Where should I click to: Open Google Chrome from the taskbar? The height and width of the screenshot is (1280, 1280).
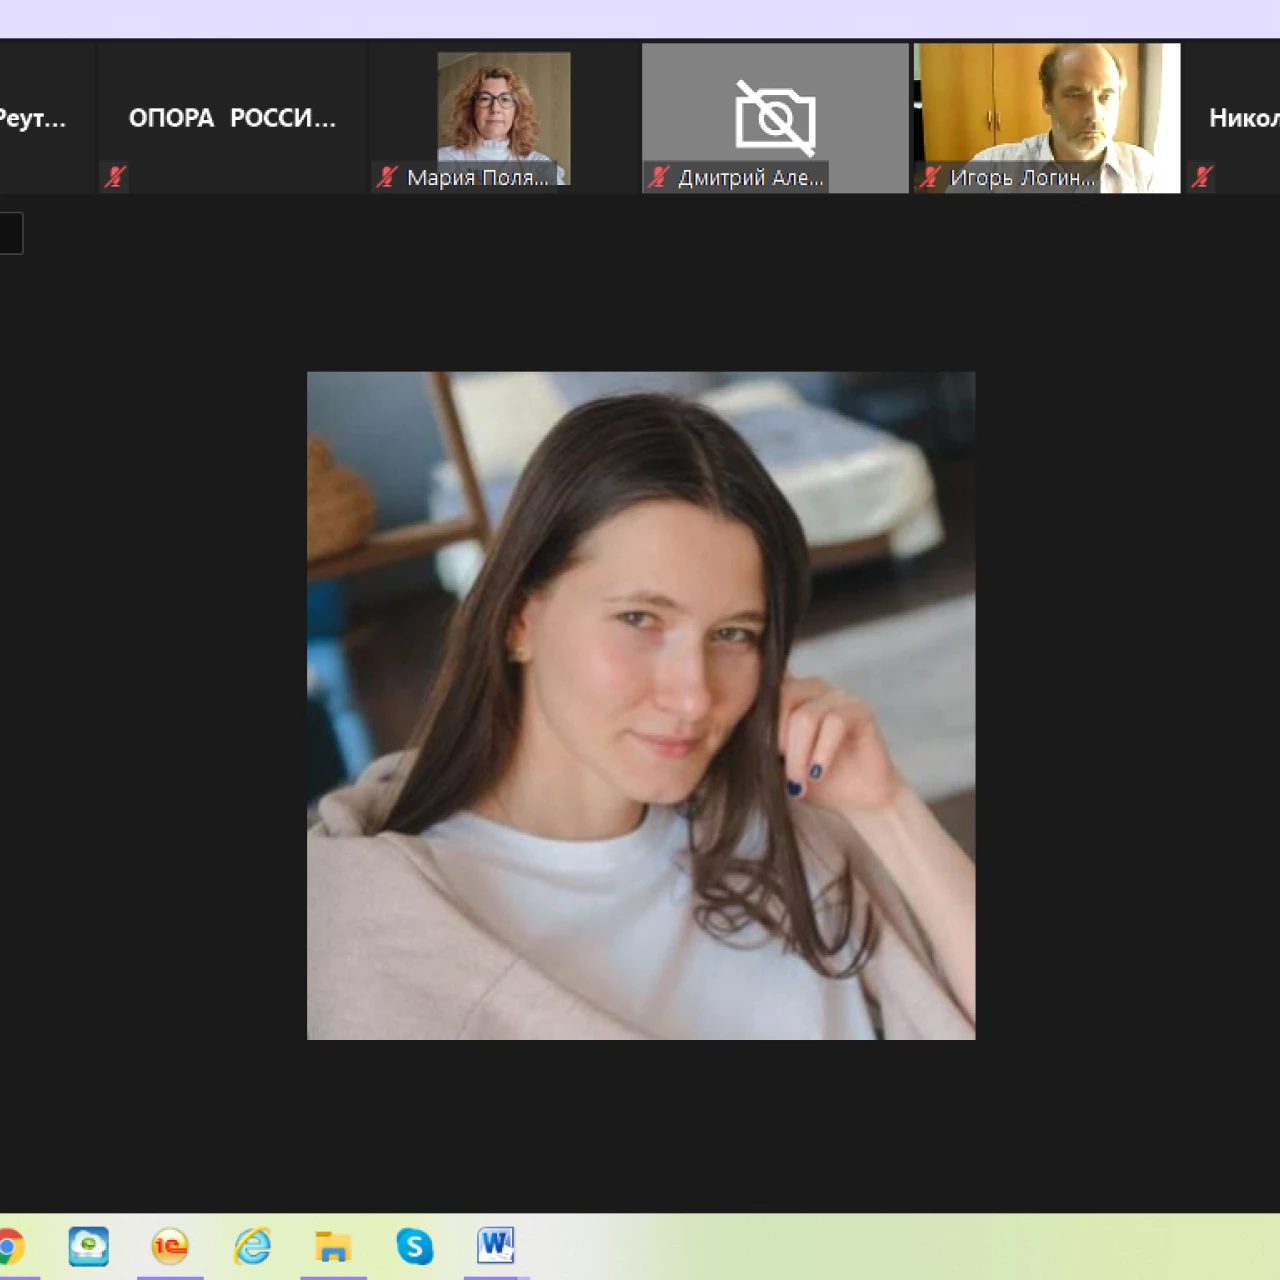pos(9,1247)
